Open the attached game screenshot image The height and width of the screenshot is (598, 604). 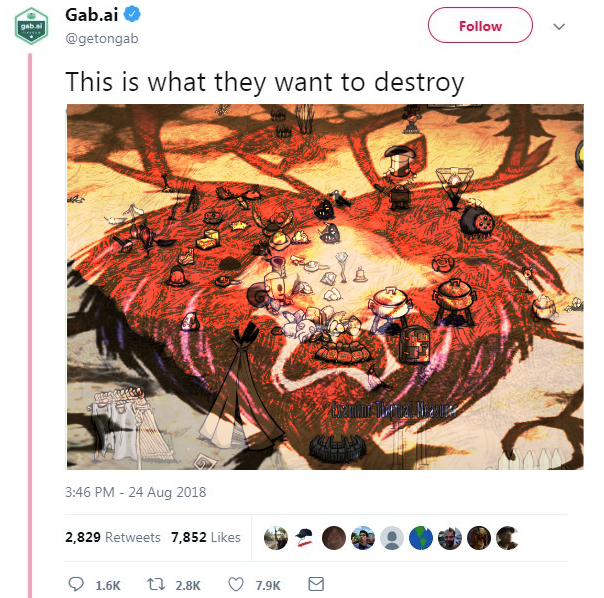click(325, 287)
